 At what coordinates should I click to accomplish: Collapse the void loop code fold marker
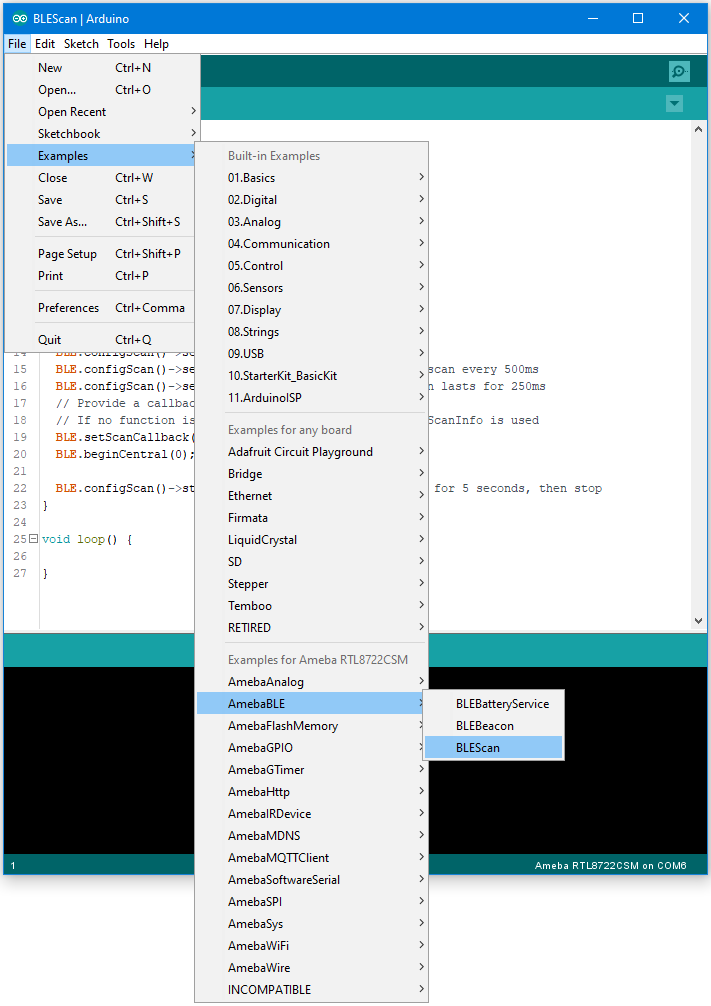click(x=34, y=539)
